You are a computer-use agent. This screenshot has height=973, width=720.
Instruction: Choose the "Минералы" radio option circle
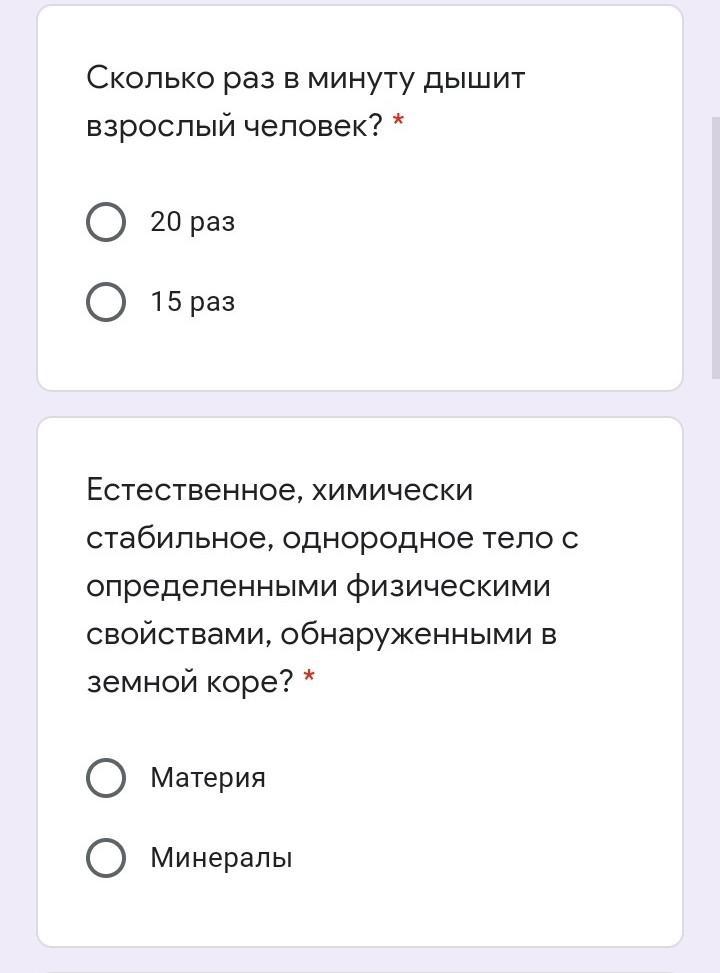coord(106,858)
